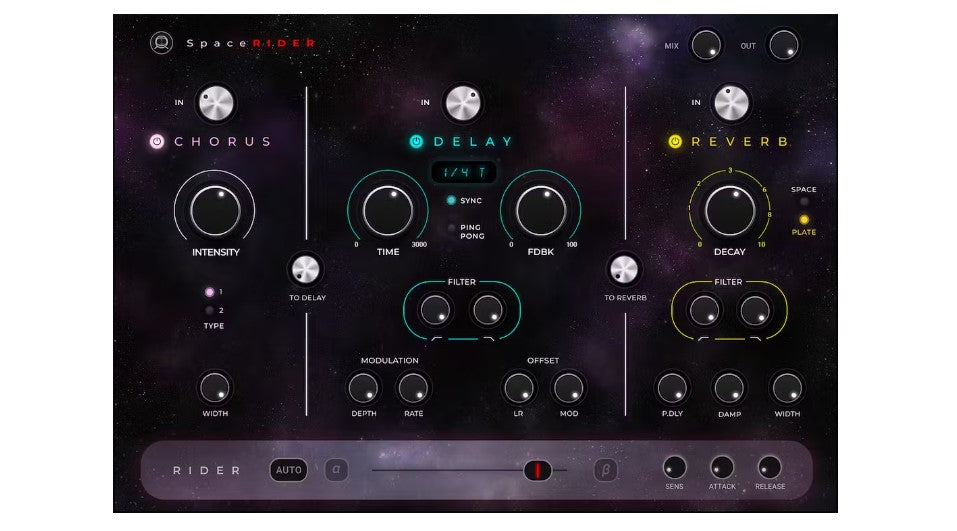Screen dimensions: 957x531
Task: Click the OFFSET label
Action: (x=543, y=361)
